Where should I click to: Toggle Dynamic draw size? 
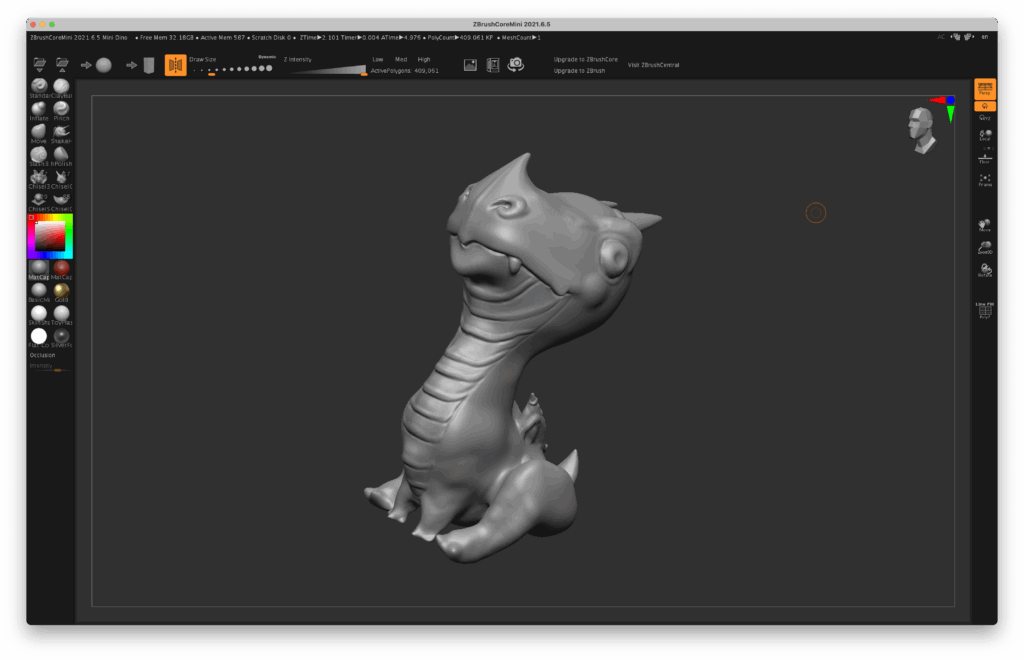point(267,57)
